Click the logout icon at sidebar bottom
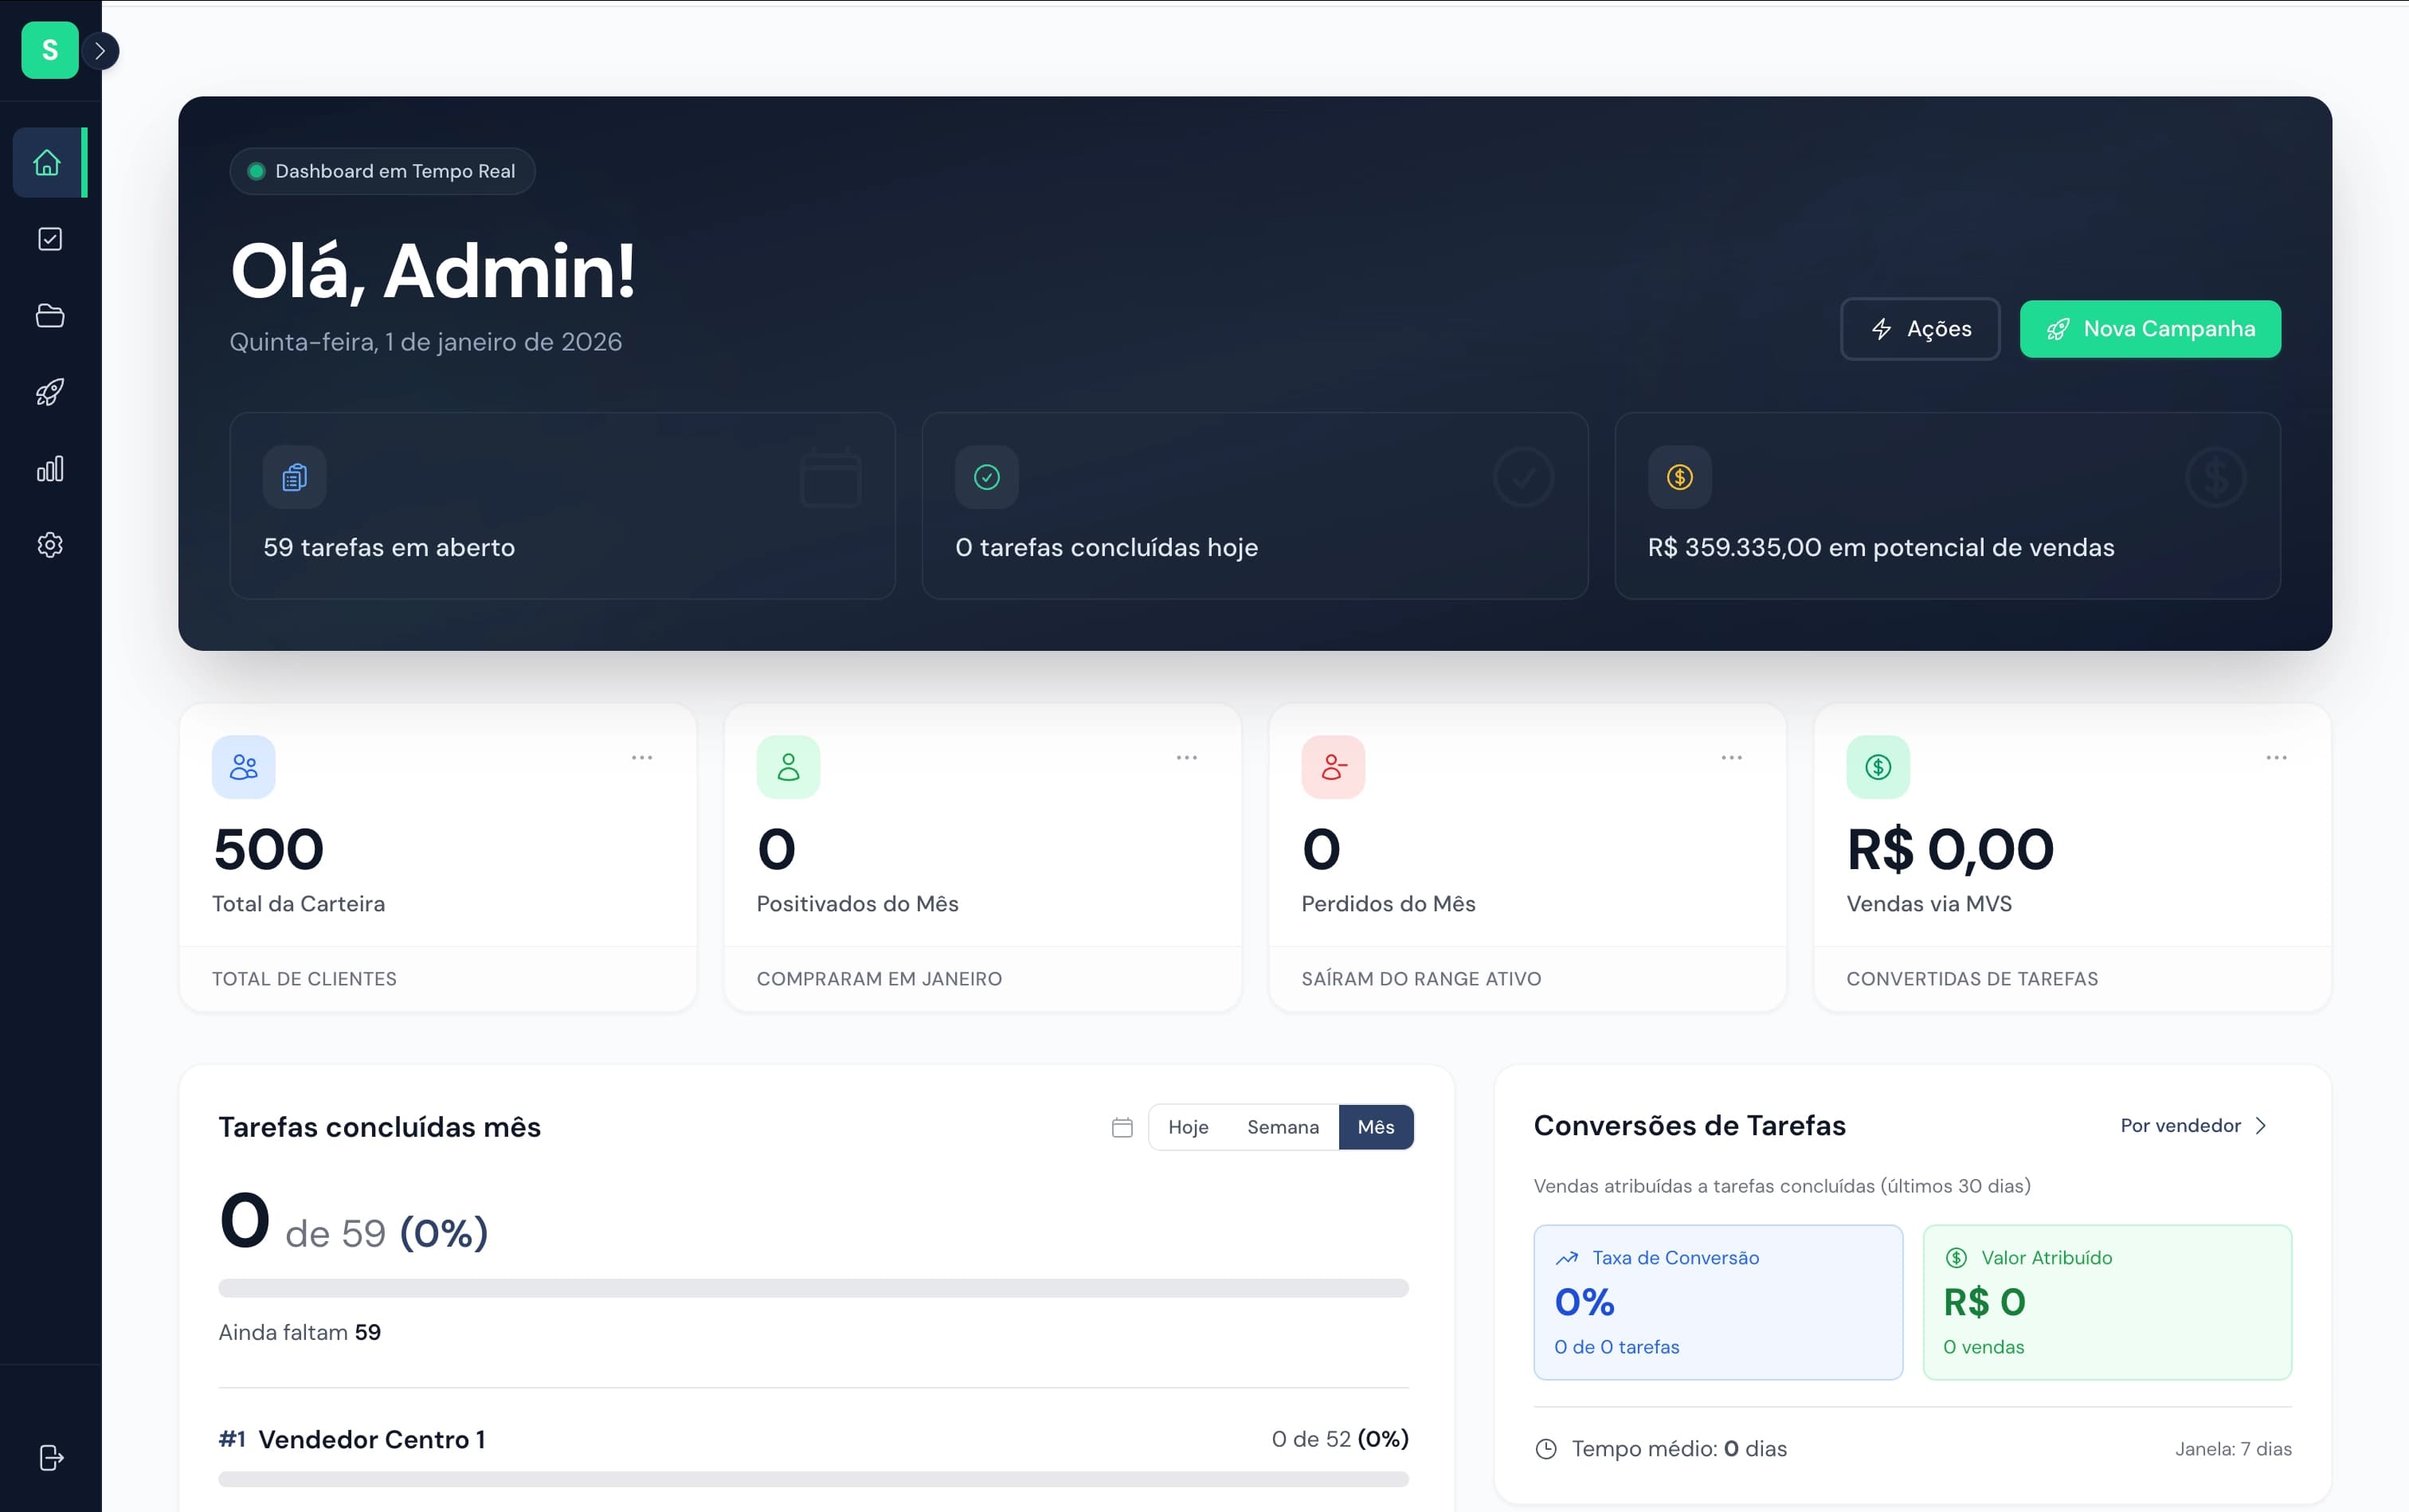 [49, 1457]
